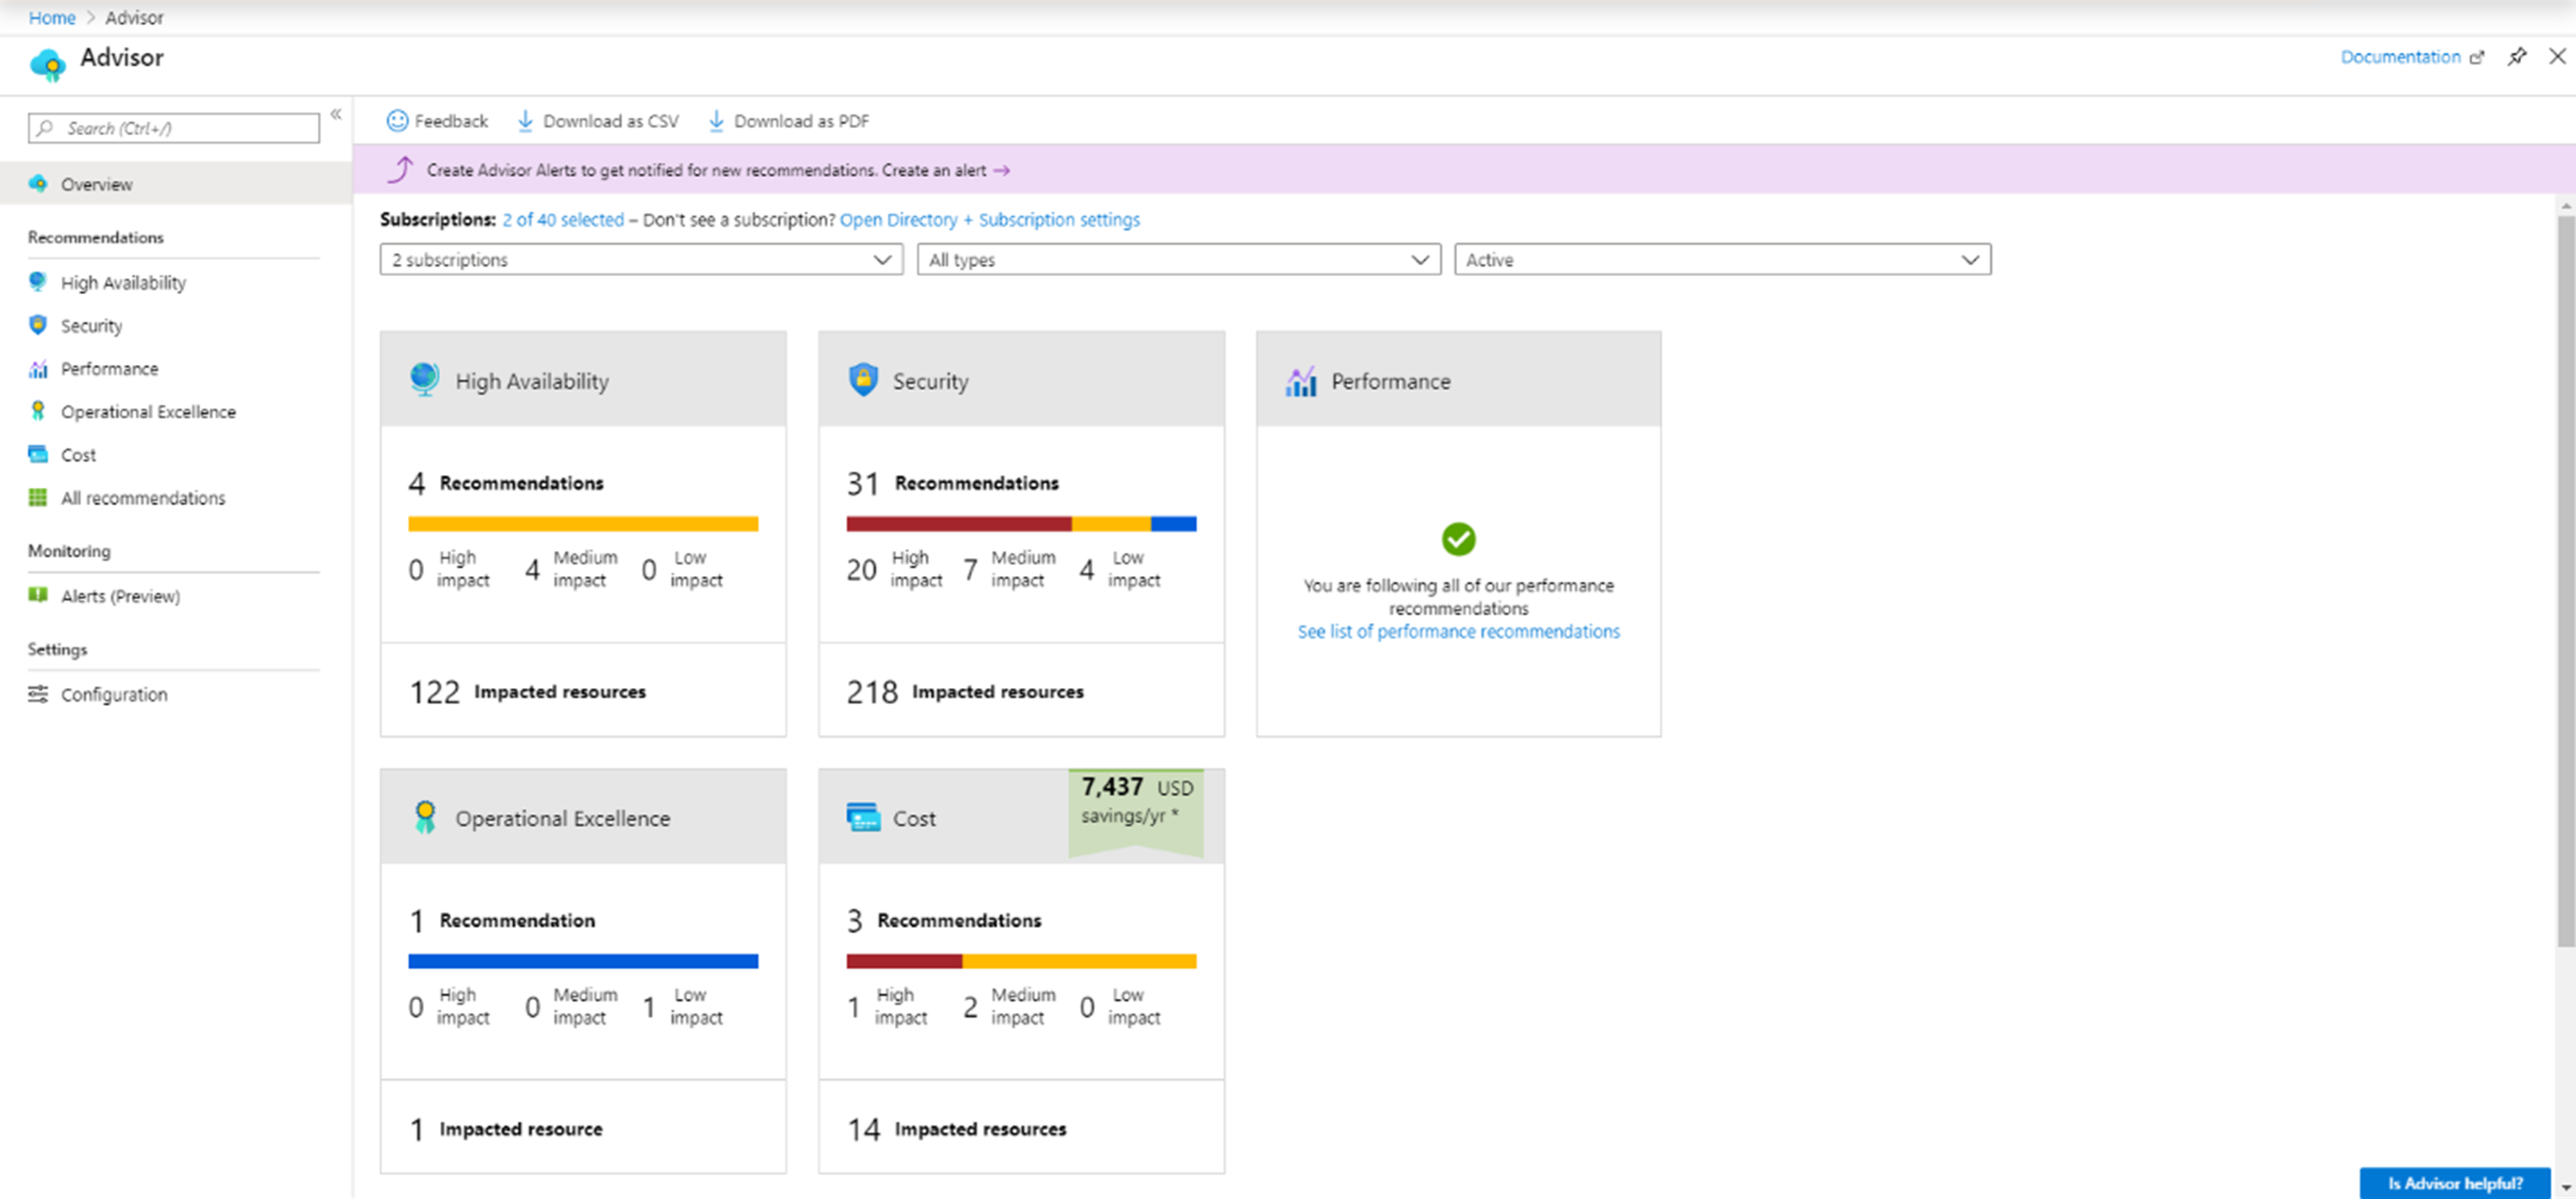Close the Advisor blade
The height and width of the screenshot is (1199, 2576).
point(2557,57)
